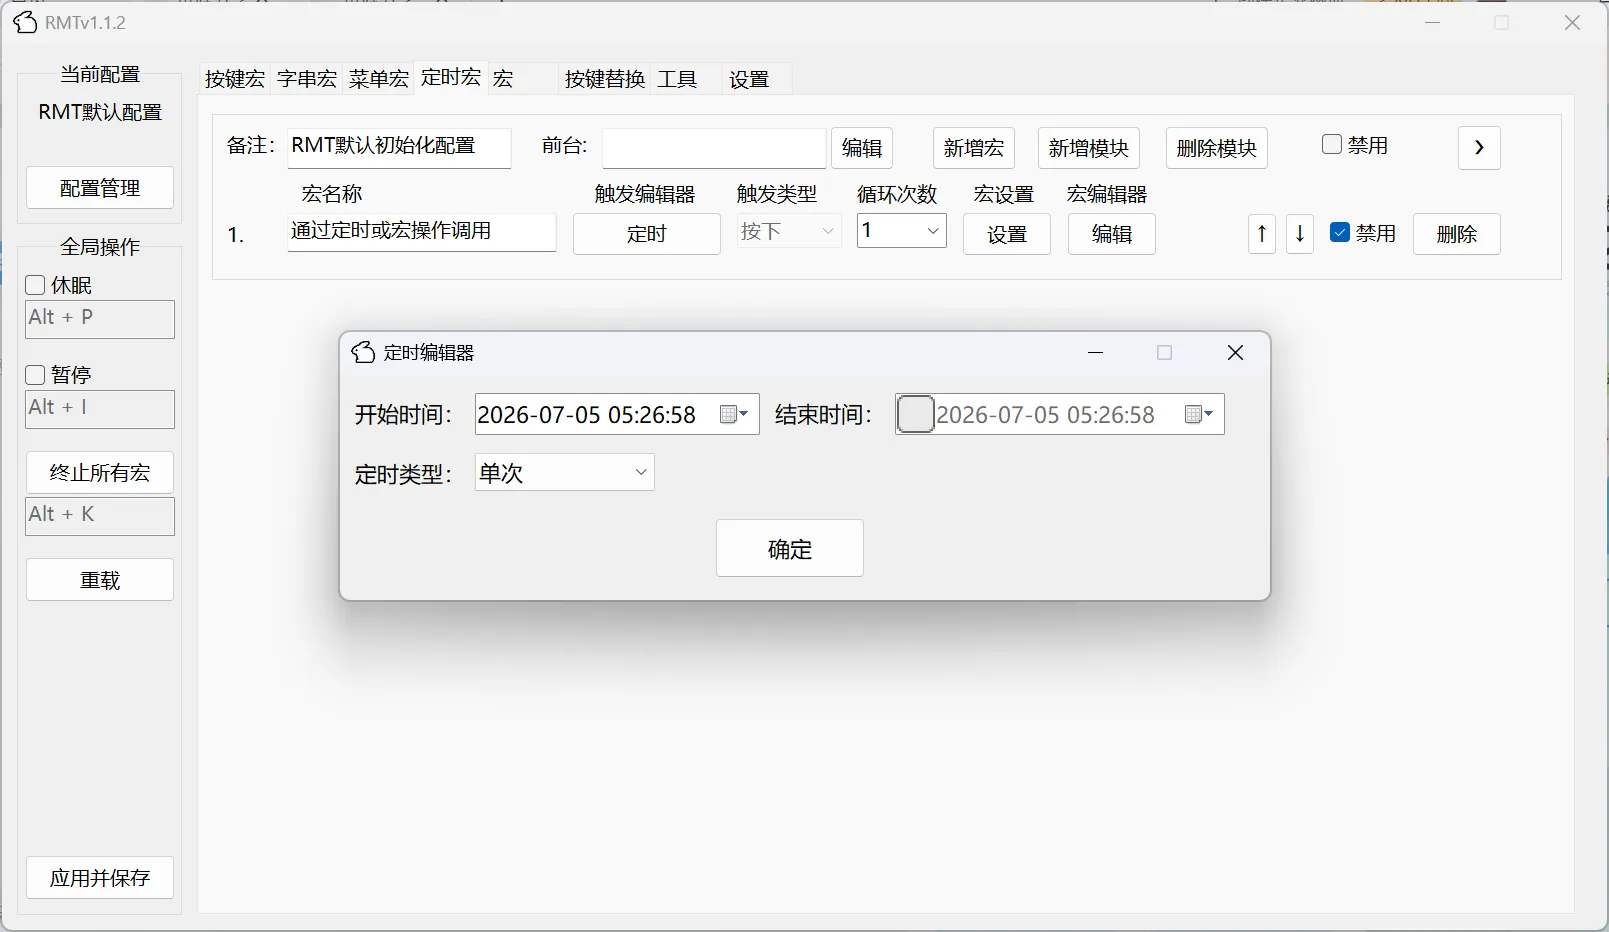Enable the 结束时间 checkbox
Image resolution: width=1609 pixels, height=932 pixels.
tap(915, 414)
